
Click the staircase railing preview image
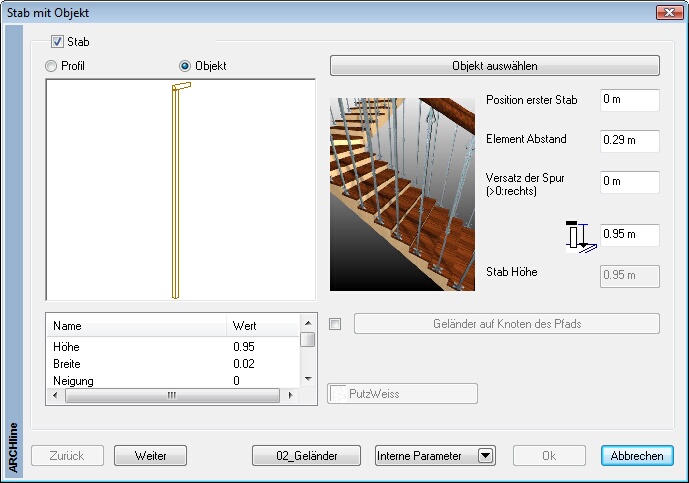[x=402, y=194]
